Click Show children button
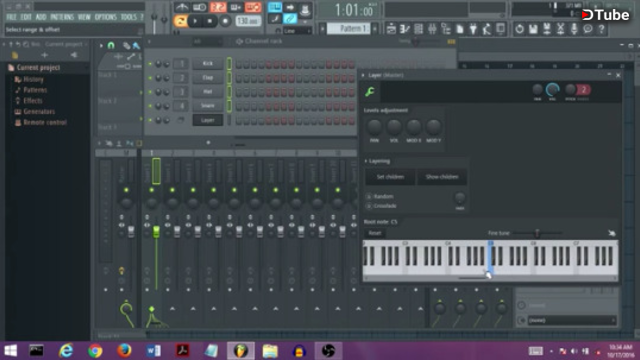This screenshot has width=640, height=360. click(442, 177)
